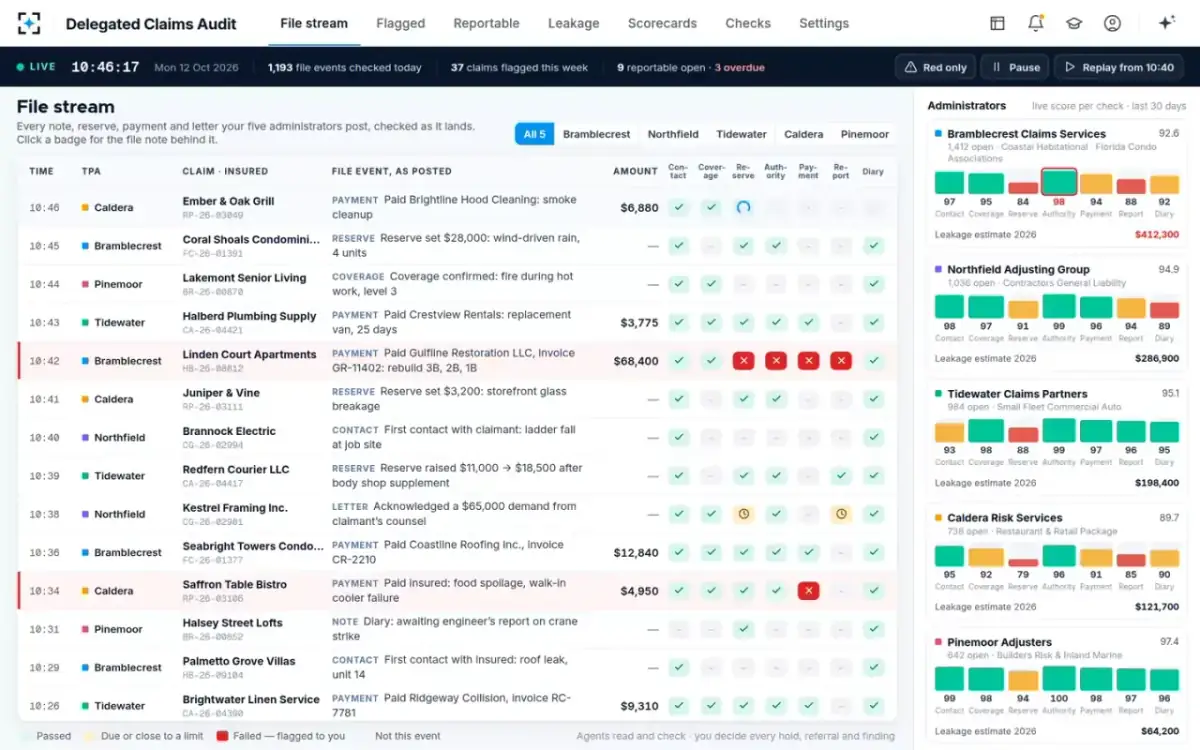Click Palmetto Grove Villas passed Contact badge
Screen dimensions: 1200x750
(678, 667)
